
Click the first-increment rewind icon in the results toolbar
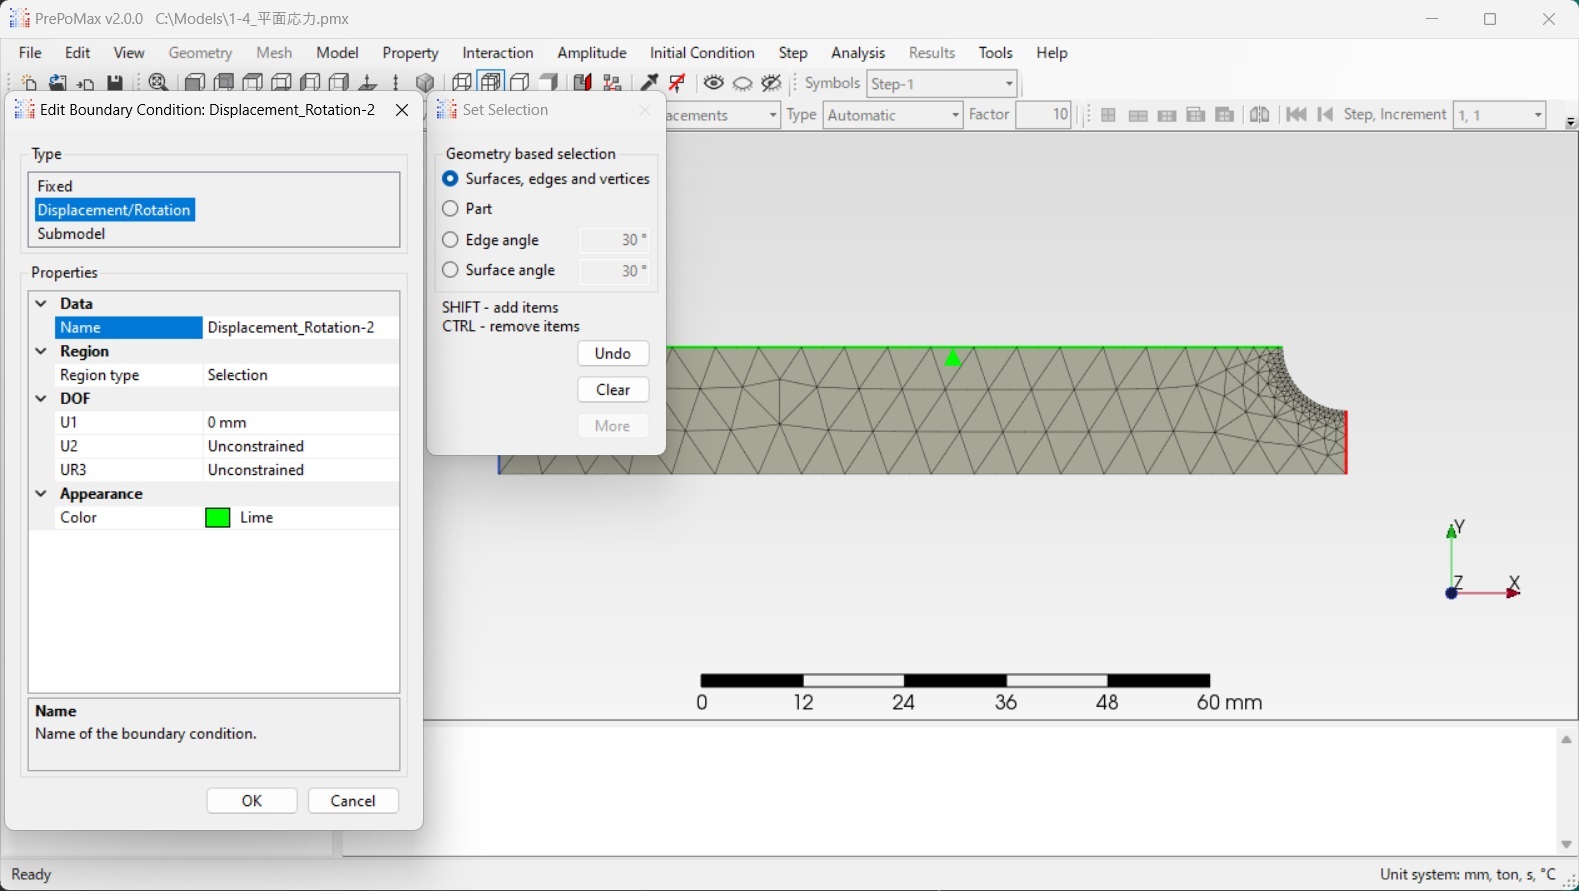point(1296,115)
